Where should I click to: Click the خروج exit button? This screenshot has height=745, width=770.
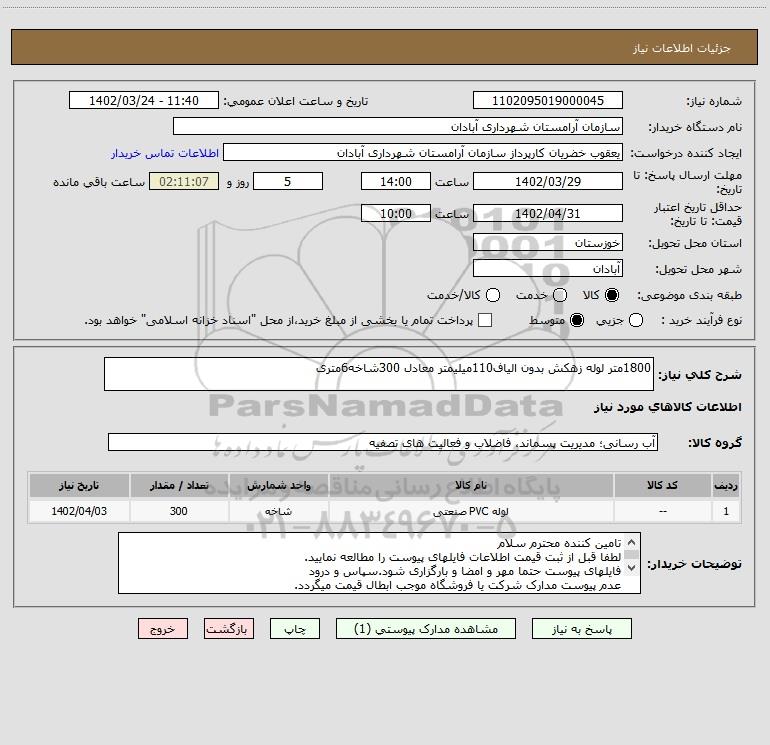(x=163, y=629)
